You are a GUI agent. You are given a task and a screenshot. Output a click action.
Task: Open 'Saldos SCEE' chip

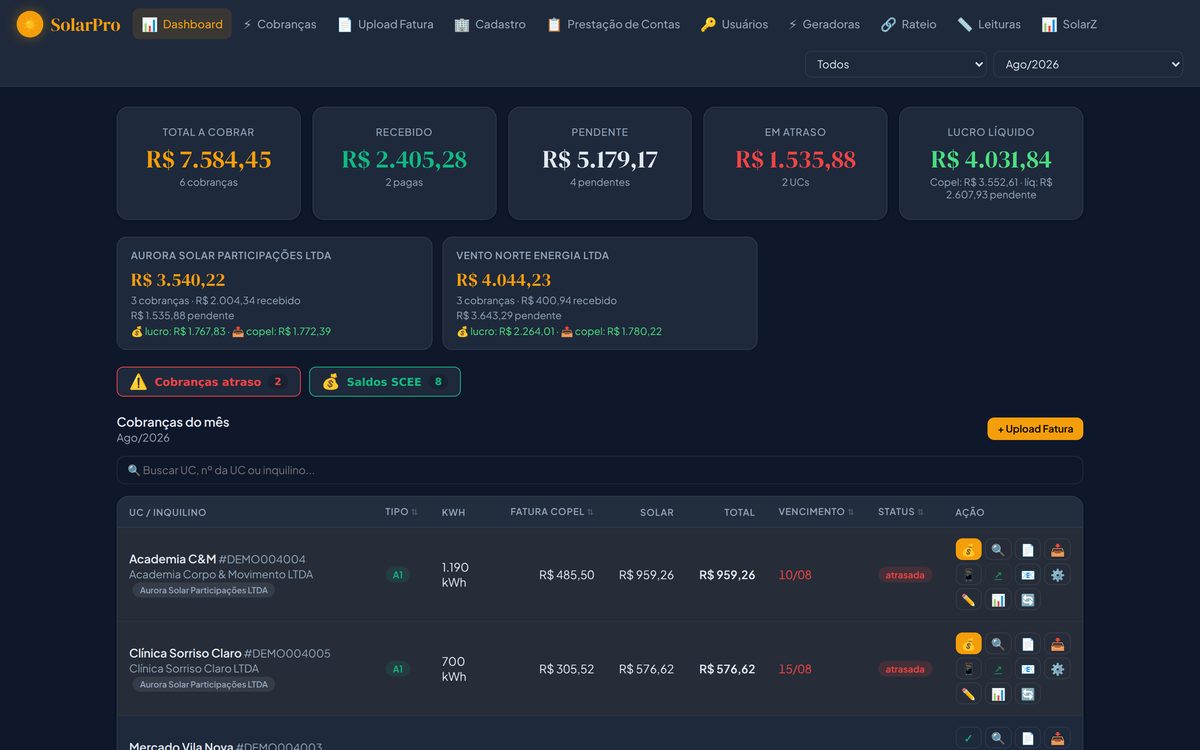pyautogui.click(x=385, y=382)
